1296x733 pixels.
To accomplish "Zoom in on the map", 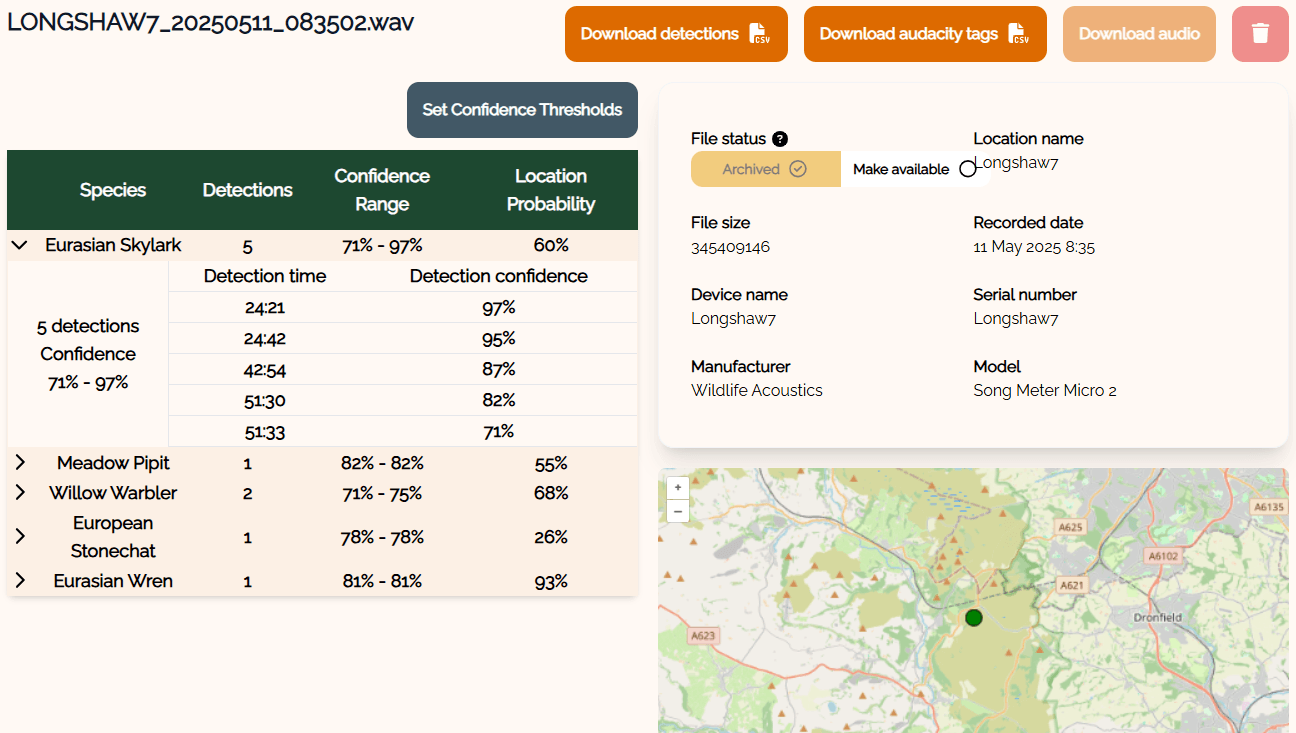I will click(678, 487).
